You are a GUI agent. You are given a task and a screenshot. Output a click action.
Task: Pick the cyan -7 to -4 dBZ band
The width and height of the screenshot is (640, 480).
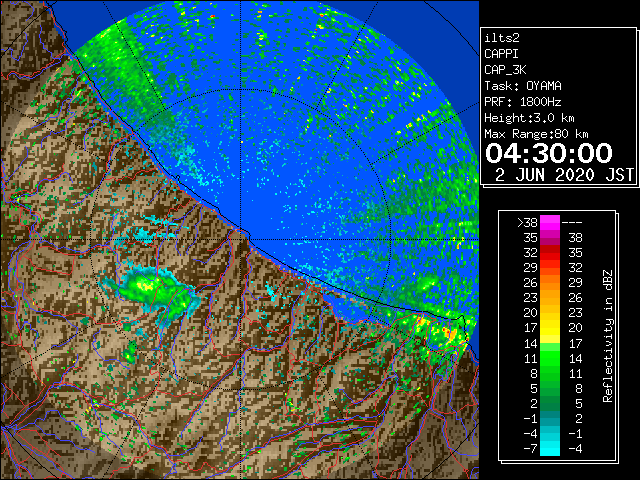[550, 448]
